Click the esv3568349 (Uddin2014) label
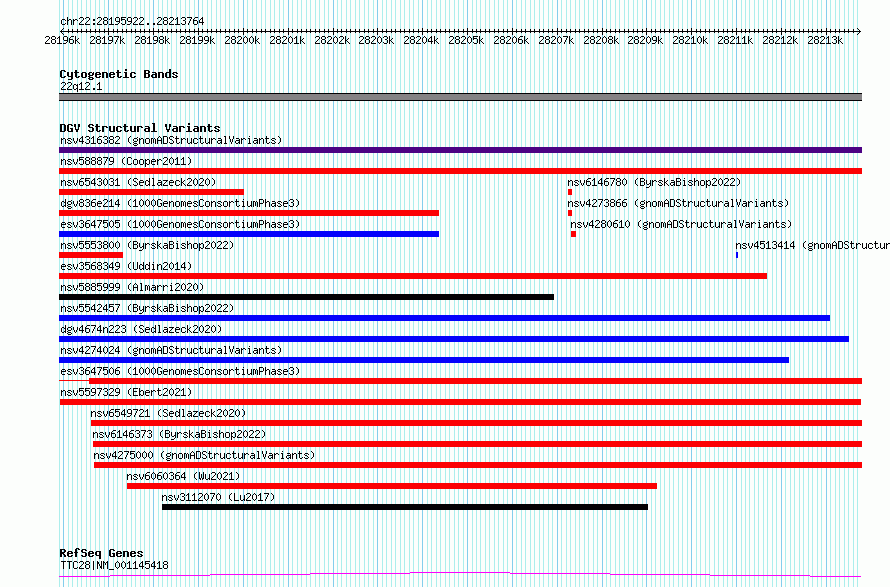The image size is (890, 587). coord(126,266)
